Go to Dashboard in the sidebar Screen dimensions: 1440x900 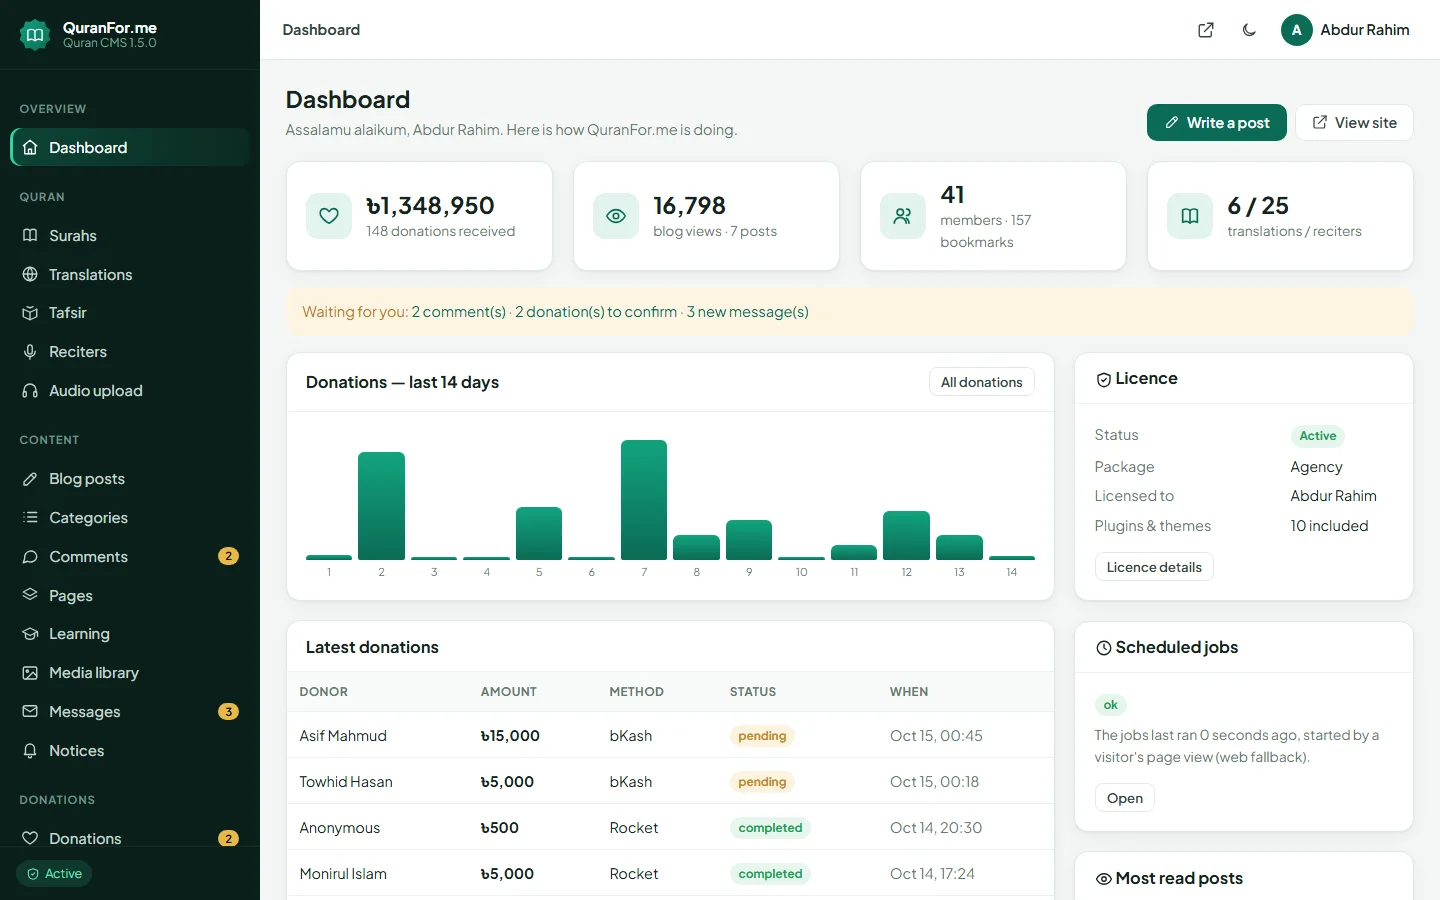click(x=130, y=147)
